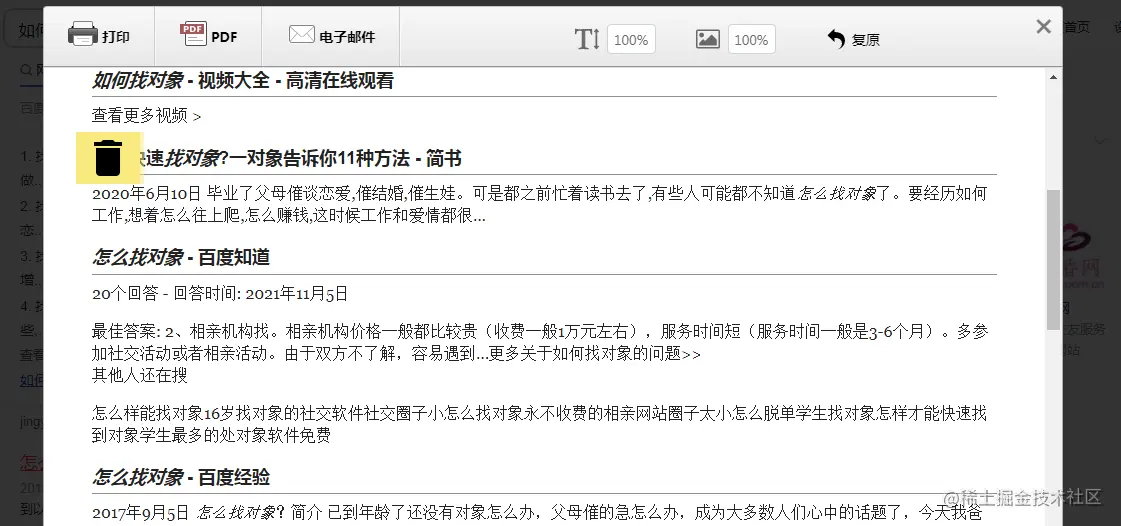Click the paragraph starting 2017年9月5日
Screen dimensions: 1121x526
pyautogui.click(x=537, y=512)
